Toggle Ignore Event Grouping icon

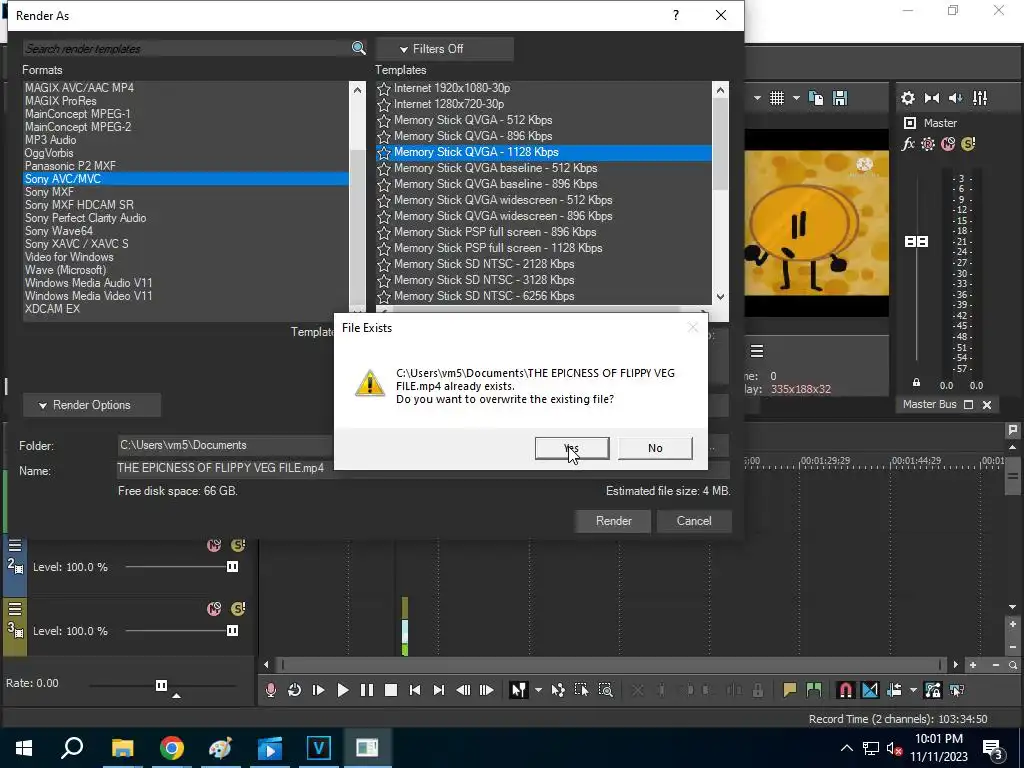coord(957,690)
